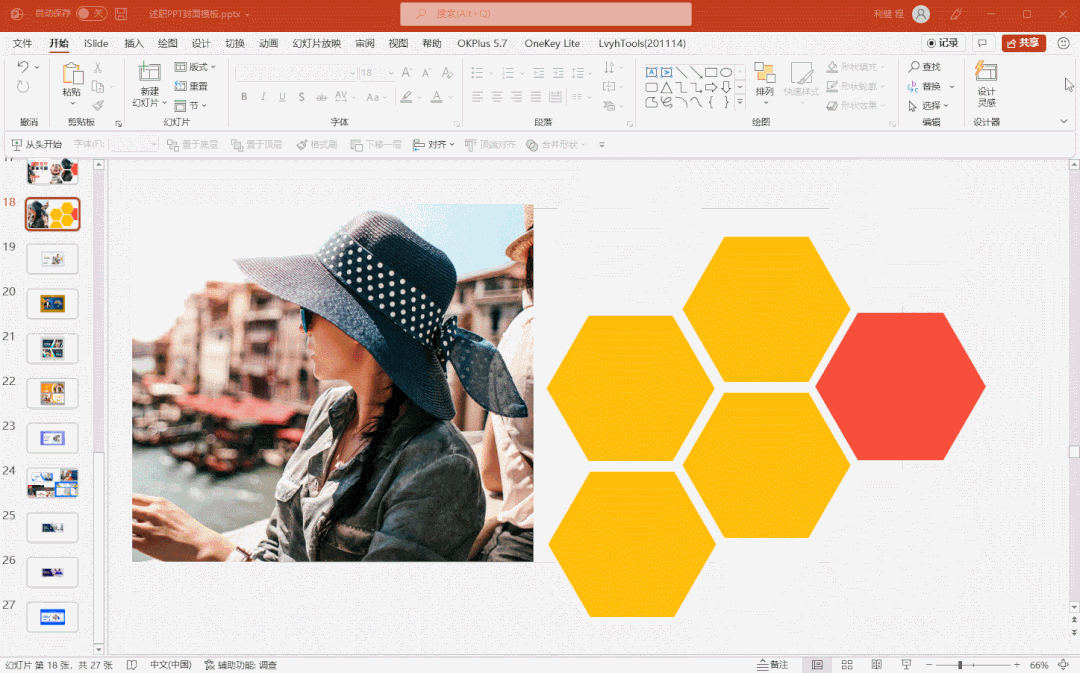1080x673 pixels.
Task: Increase font size with larger A icon
Action: coord(406,72)
